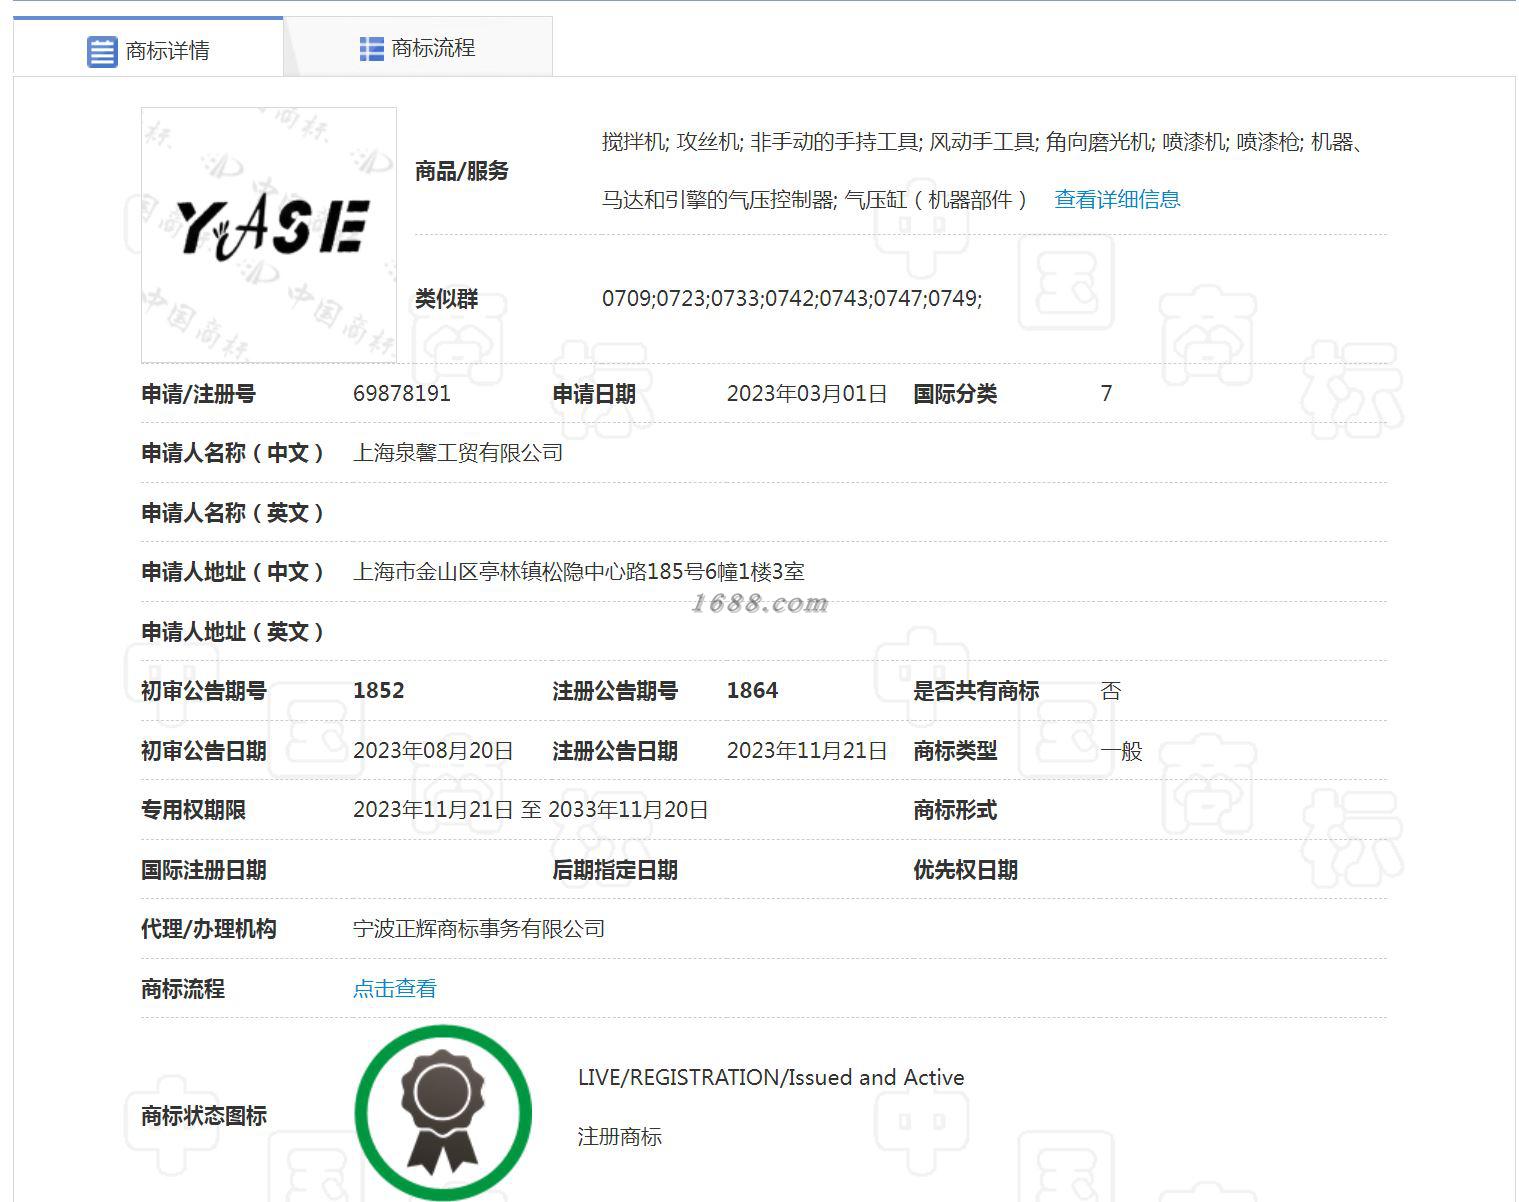This screenshot has width=1519, height=1202.
Task: Click the trademark type value 一般
Action: 1121,751
